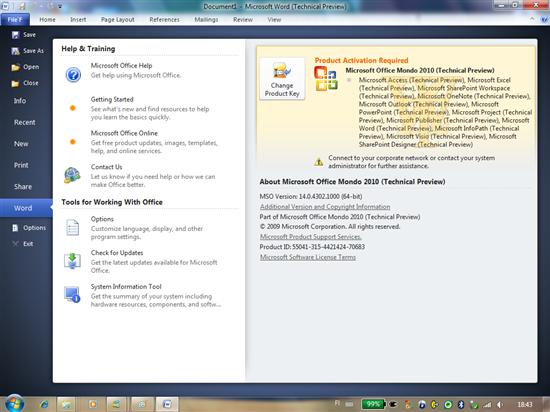Image resolution: width=550 pixels, height=412 pixels.
Task: Click the green 99% battery indicator
Action: pyautogui.click(x=373, y=404)
